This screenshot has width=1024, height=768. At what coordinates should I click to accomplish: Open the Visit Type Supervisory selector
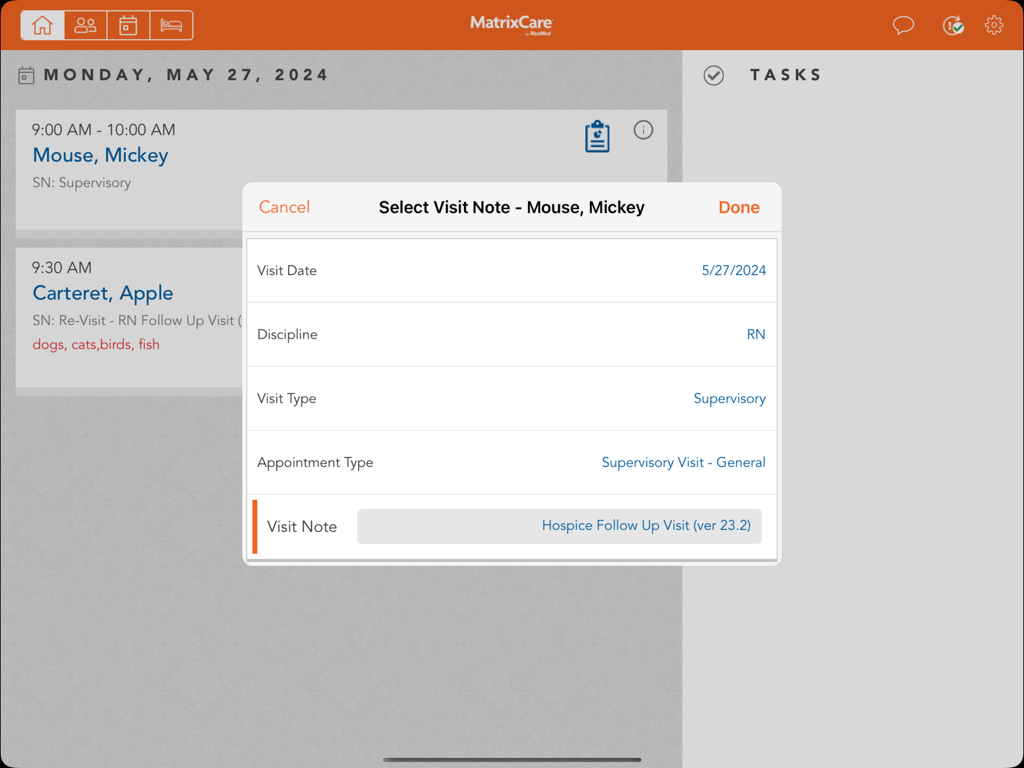730,398
